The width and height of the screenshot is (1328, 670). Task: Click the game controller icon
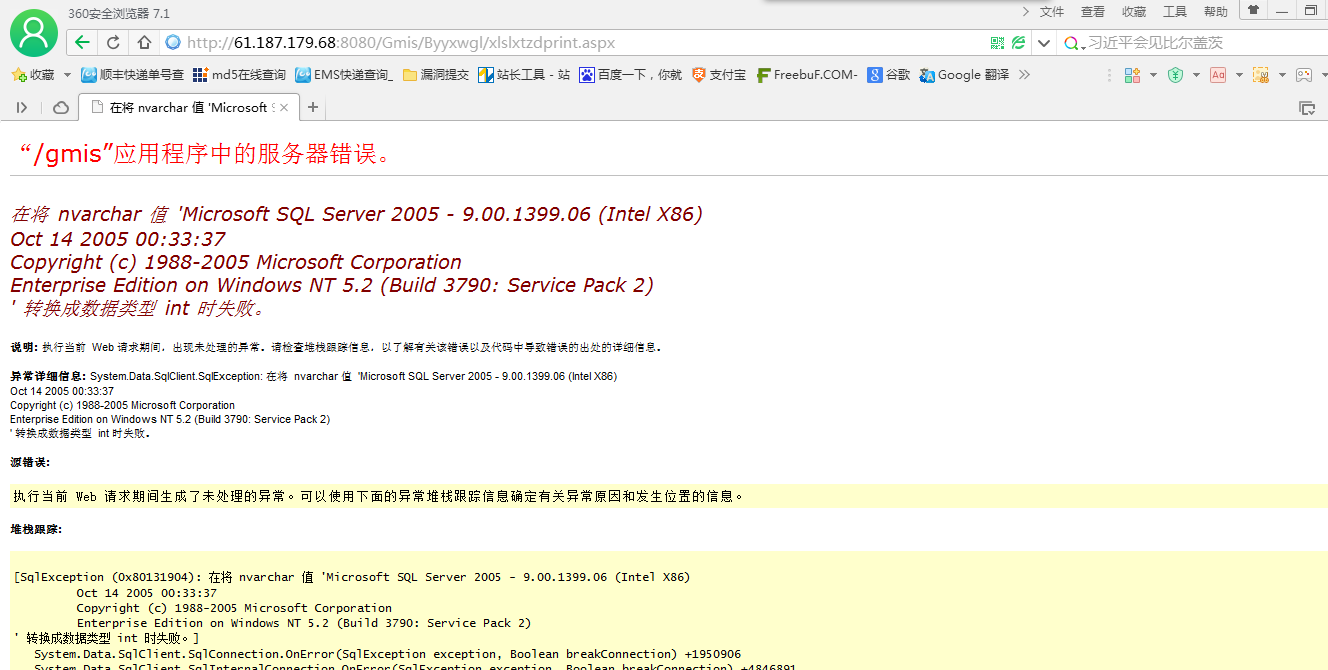click(x=1304, y=75)
